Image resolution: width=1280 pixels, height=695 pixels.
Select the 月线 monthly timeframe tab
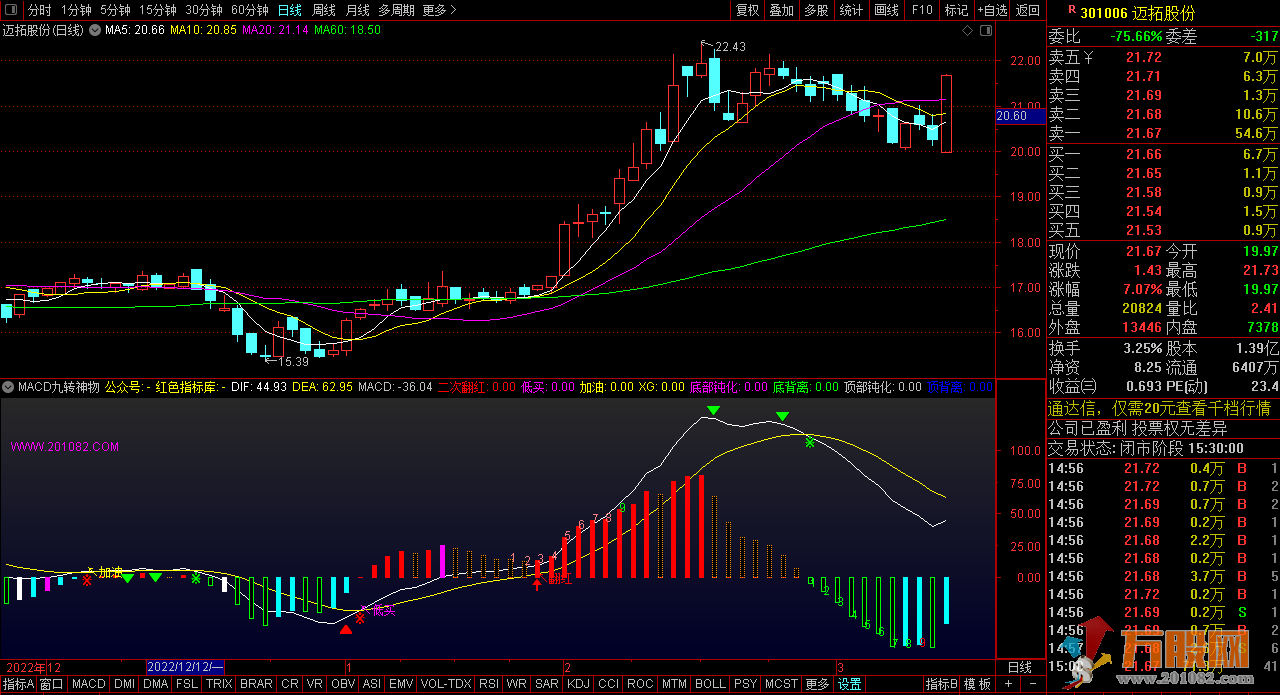(358, 10)
